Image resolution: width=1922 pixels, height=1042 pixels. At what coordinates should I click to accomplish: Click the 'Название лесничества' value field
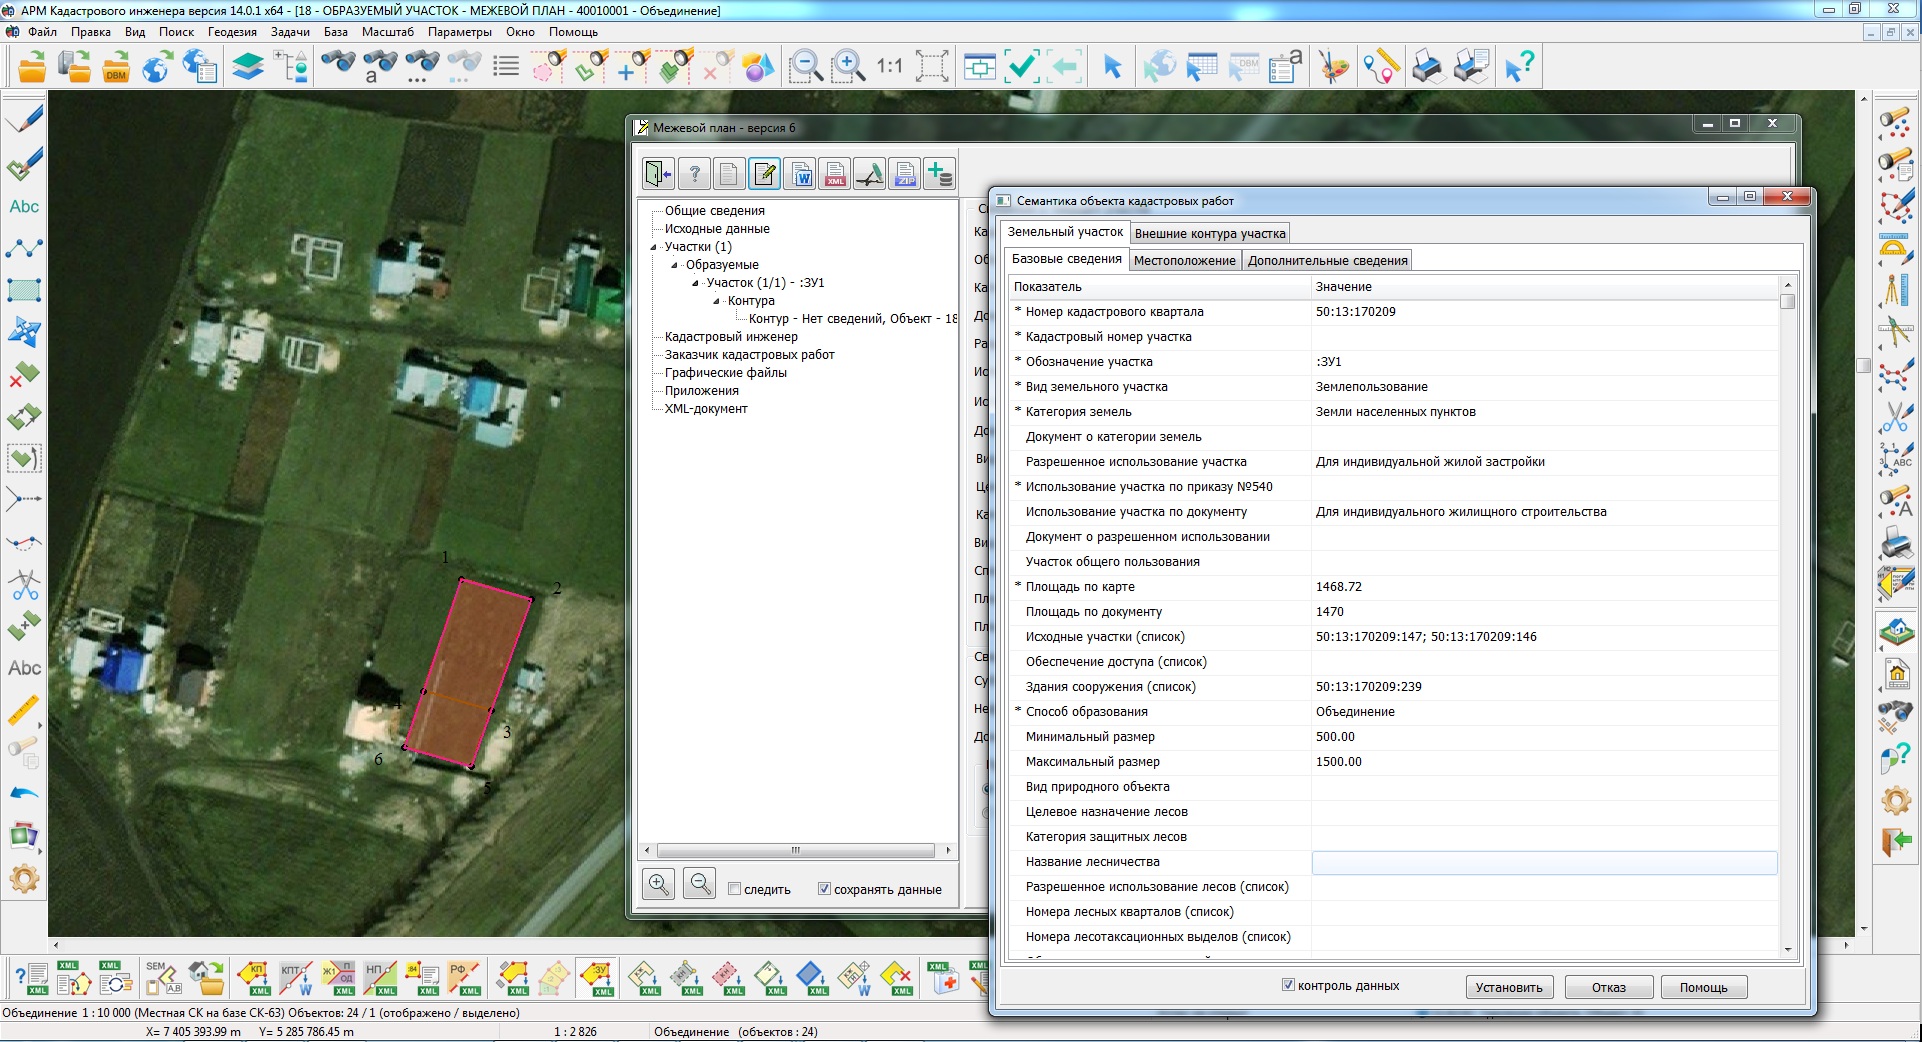tap(1543, 862)
